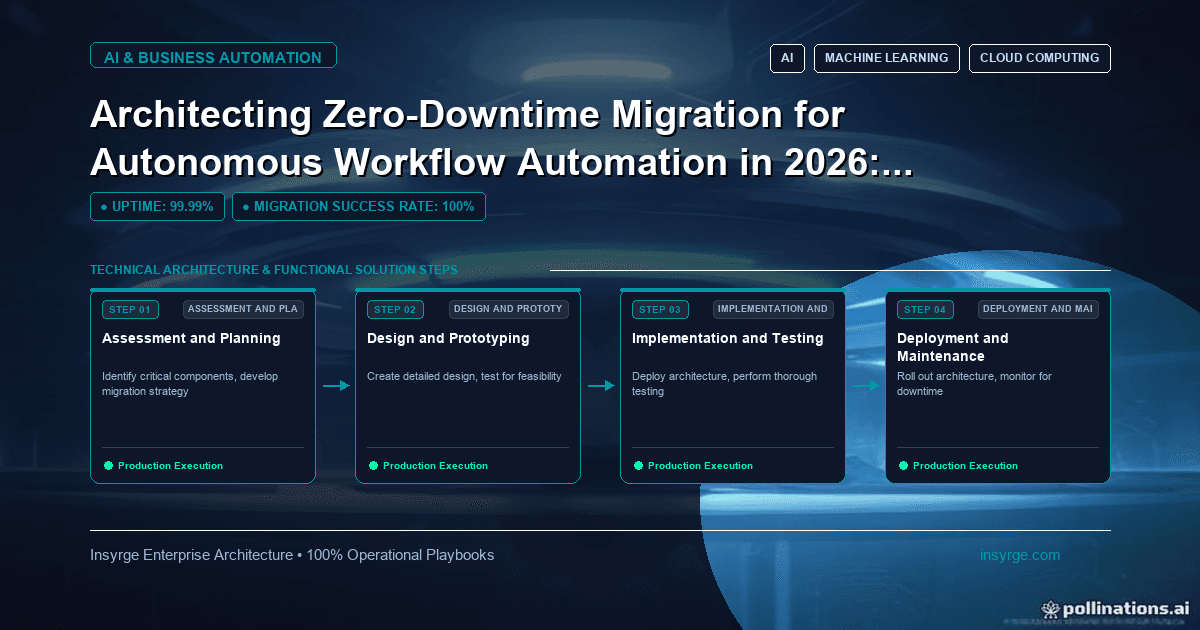The height and width of the screenshot is (630, 1200).
Task: Select the STEP 02 badge
Action: tap(395, 309)
